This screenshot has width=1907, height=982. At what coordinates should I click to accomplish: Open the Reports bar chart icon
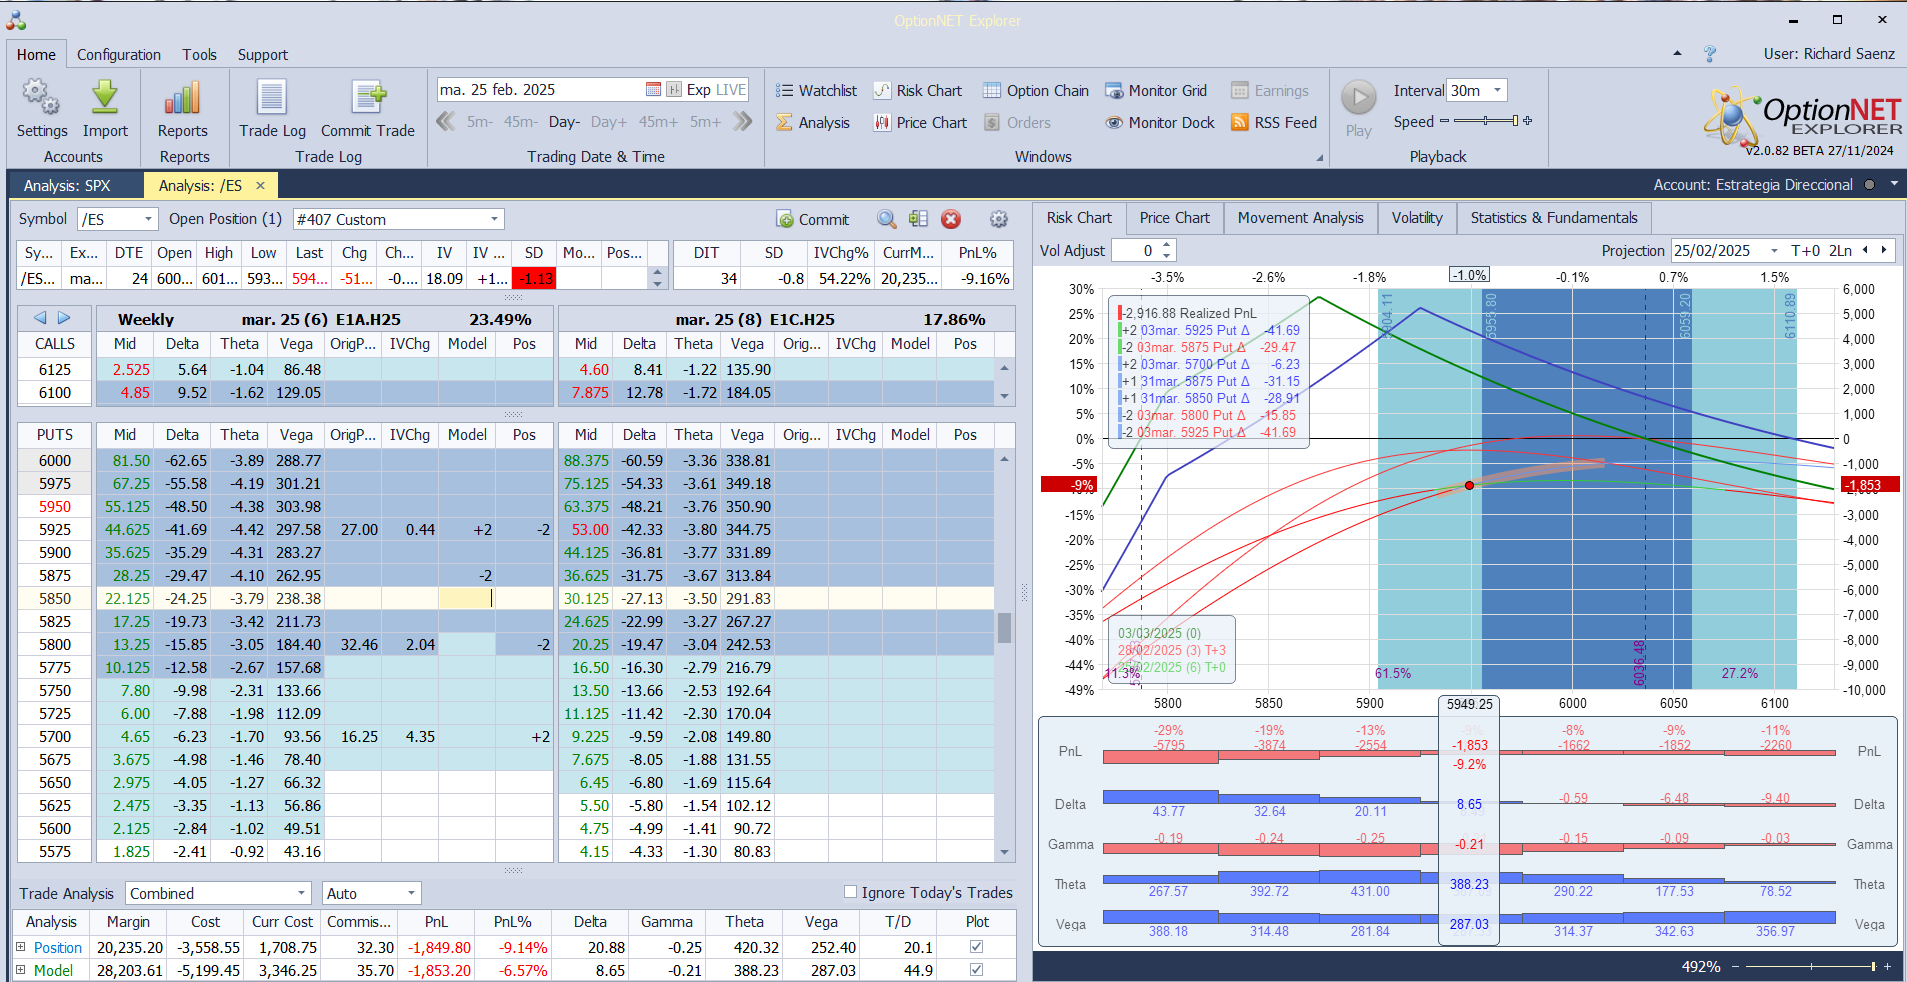[183, 98]
